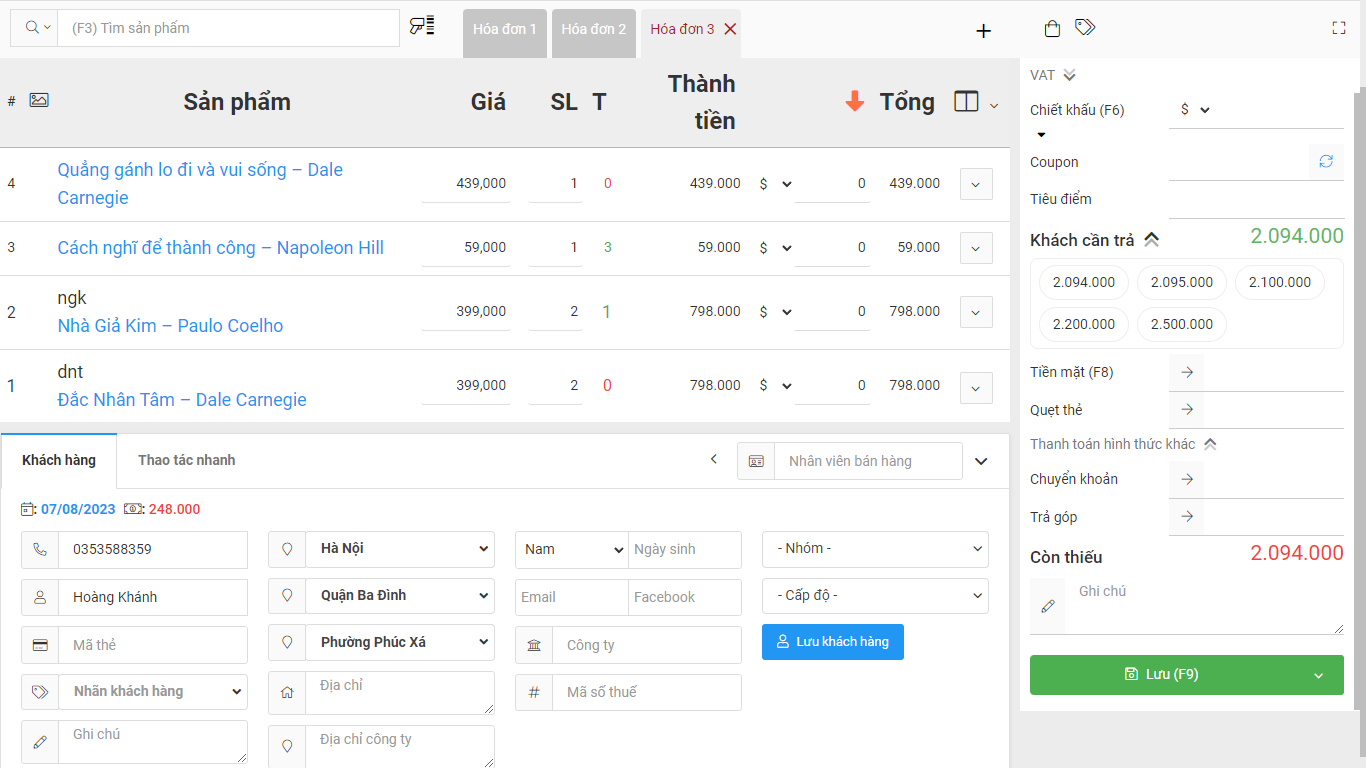Open the Nhóm customer group dropdown

coord(875,549)
